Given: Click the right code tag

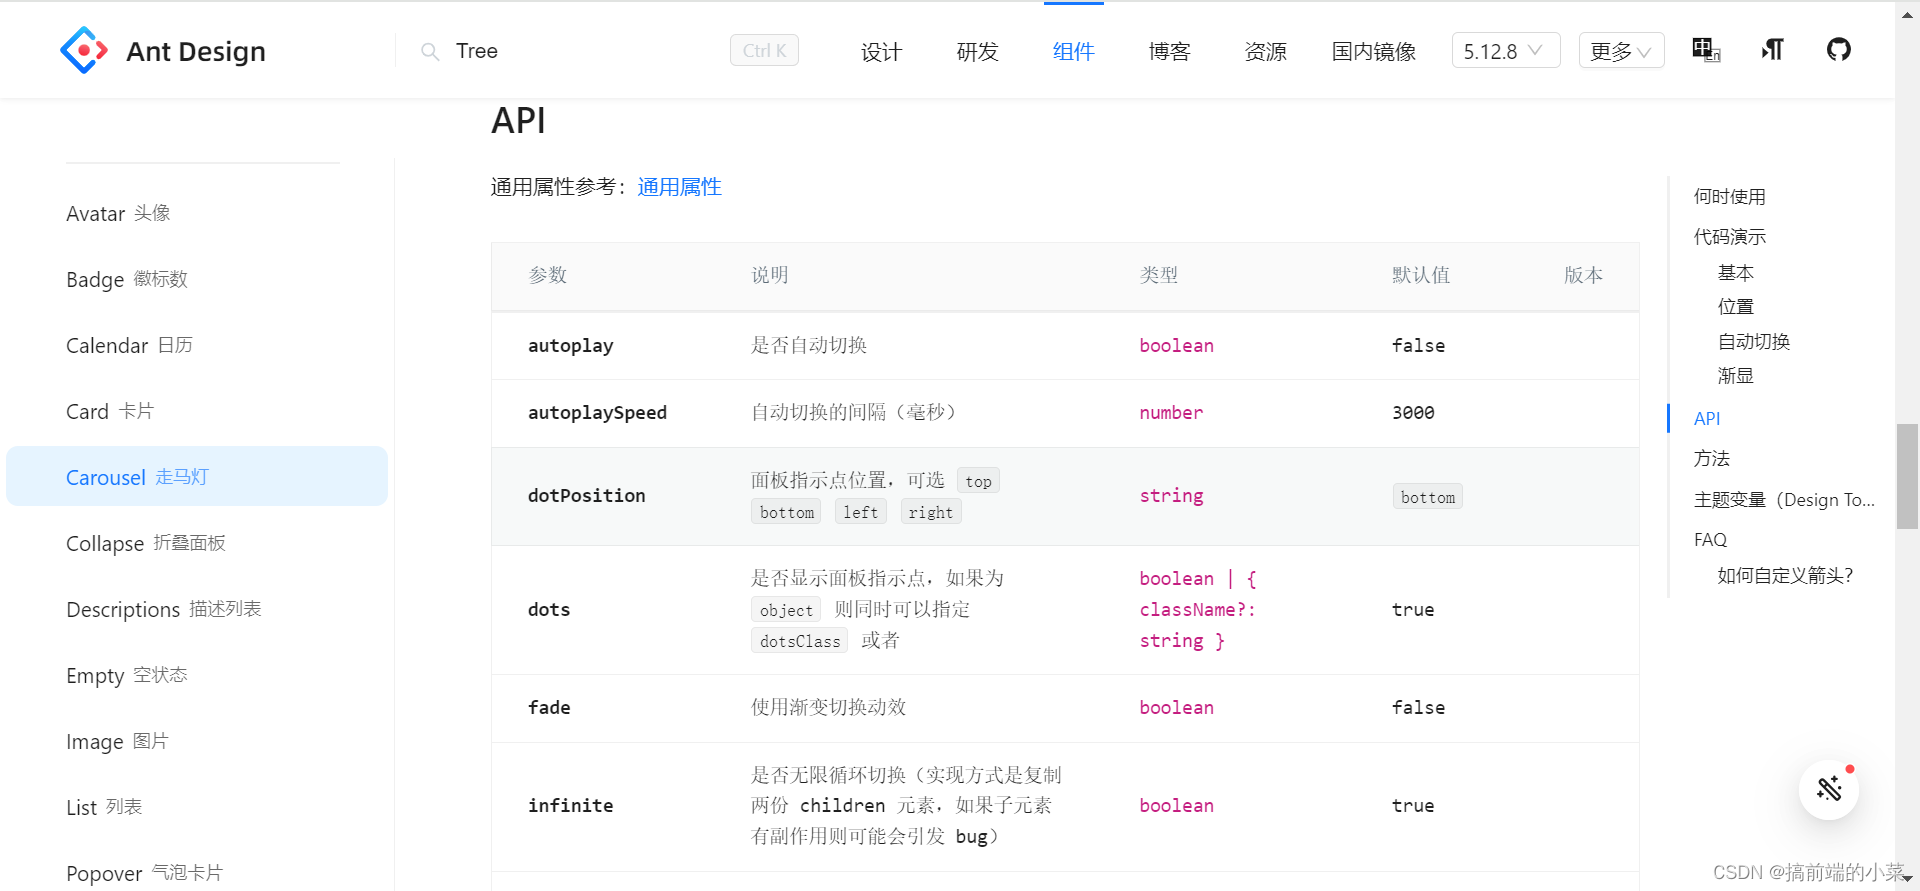Looking at the screenshot, I should point(930,512).
